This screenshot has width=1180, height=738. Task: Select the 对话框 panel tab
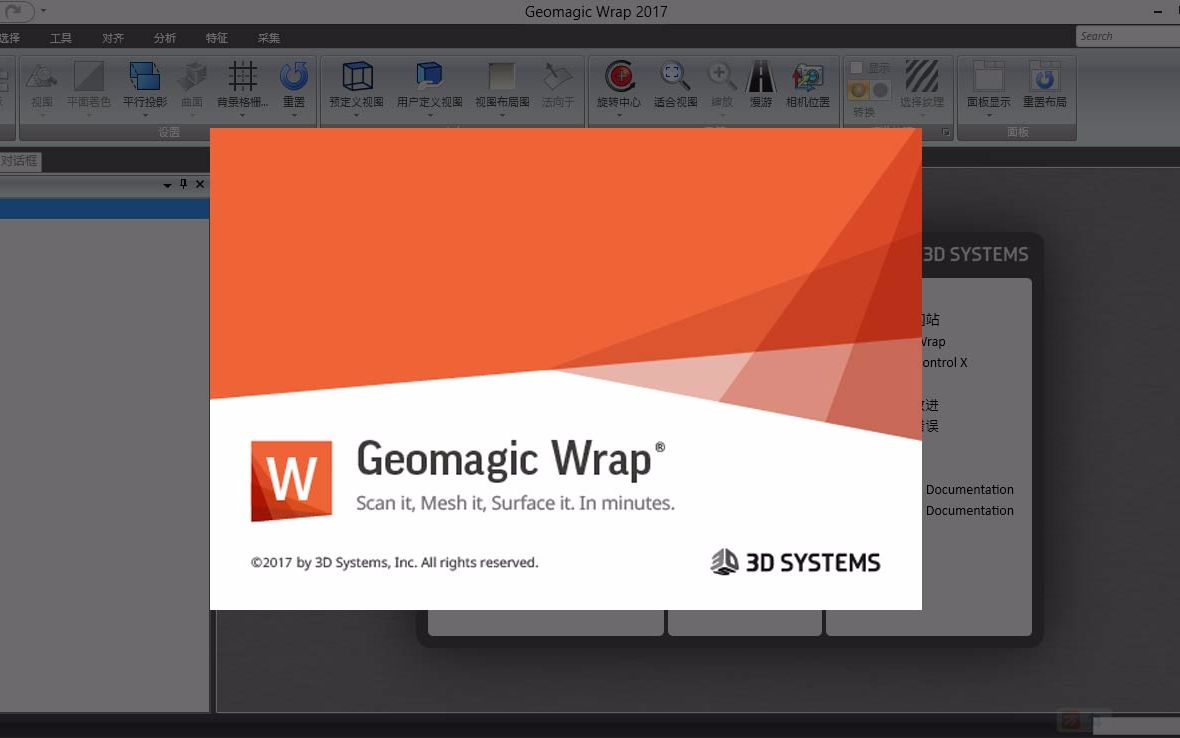[20, 161]
